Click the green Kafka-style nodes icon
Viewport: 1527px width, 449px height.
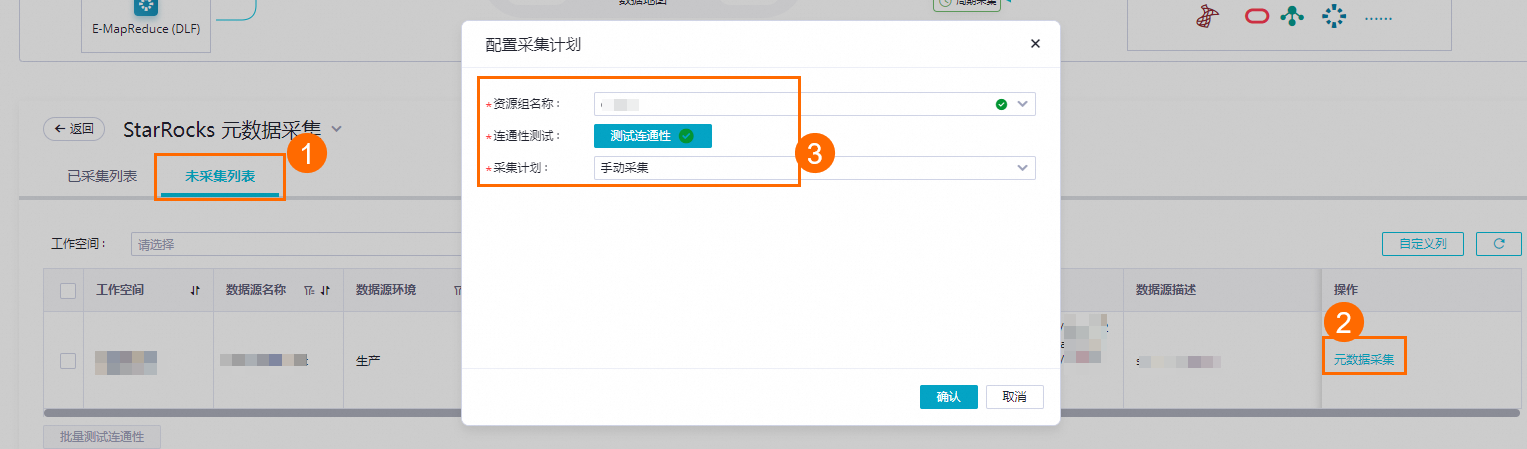(x=1293, y=17)
